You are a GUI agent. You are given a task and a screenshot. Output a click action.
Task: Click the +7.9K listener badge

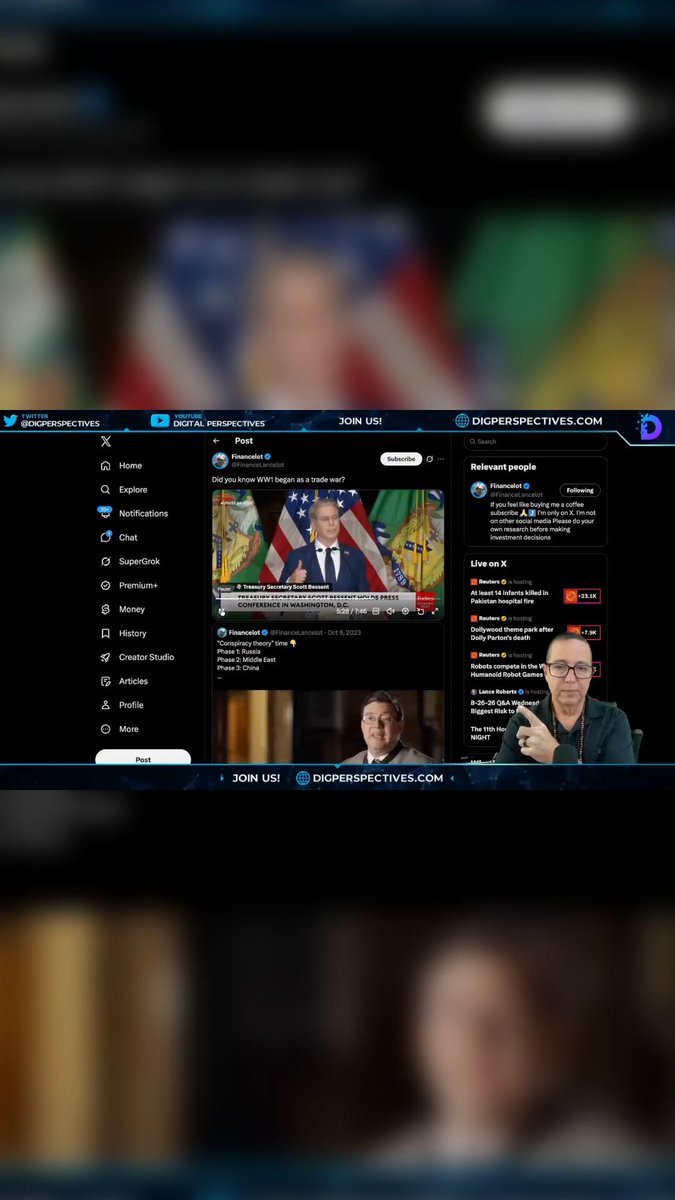[582, 632]
